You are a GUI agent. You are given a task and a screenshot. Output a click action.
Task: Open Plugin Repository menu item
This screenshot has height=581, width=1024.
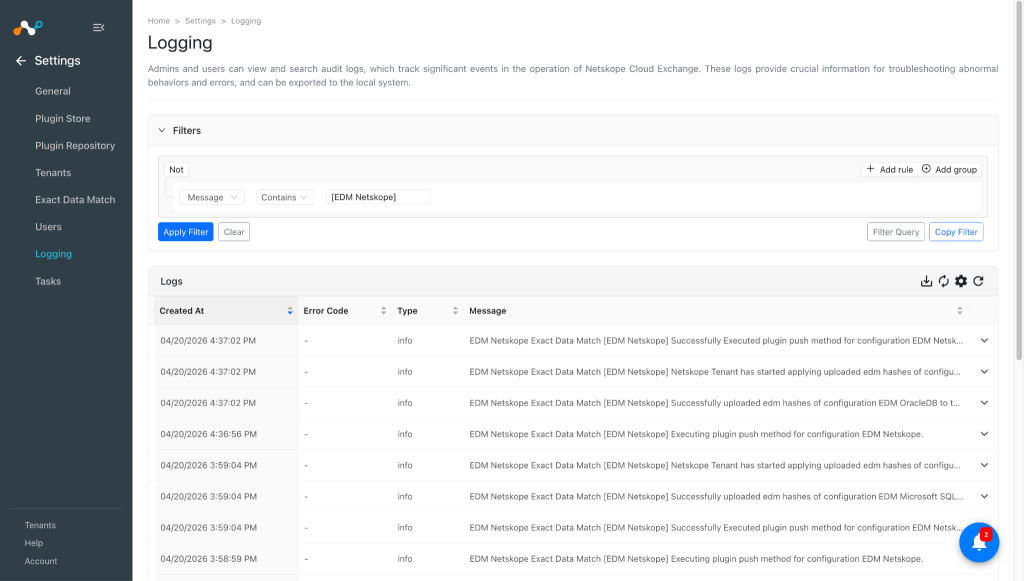[75, 146]
